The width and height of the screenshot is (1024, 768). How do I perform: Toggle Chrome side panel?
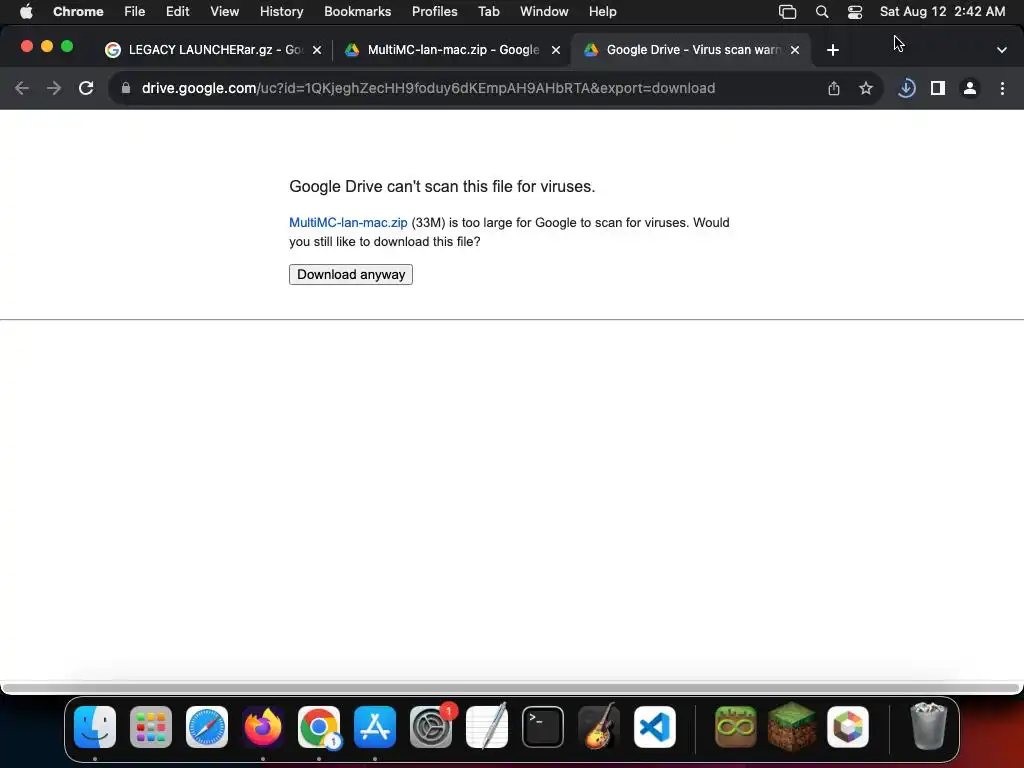pyautogui.click(x=938, y=88)
